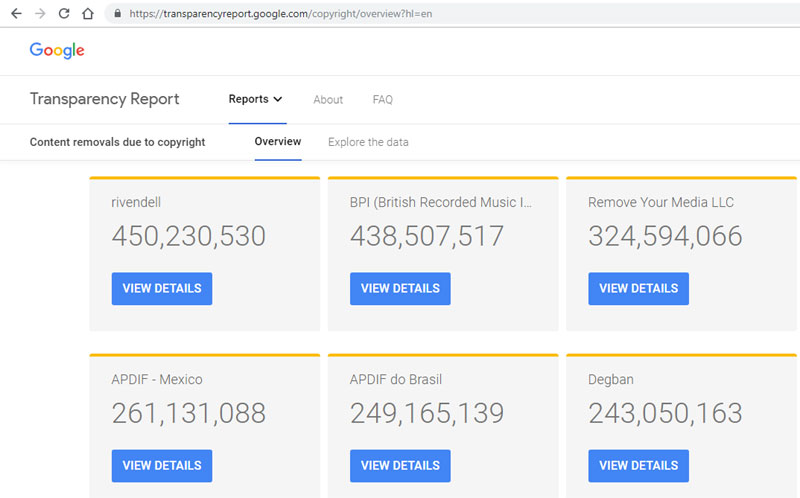
Task: View details for Degban
Action: click(x=638, y=466)
